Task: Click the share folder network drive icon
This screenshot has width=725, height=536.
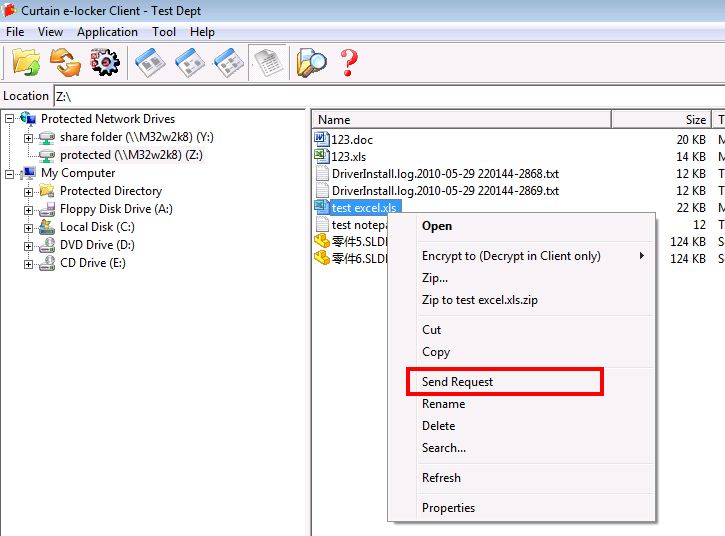Action: click(47, 137)
